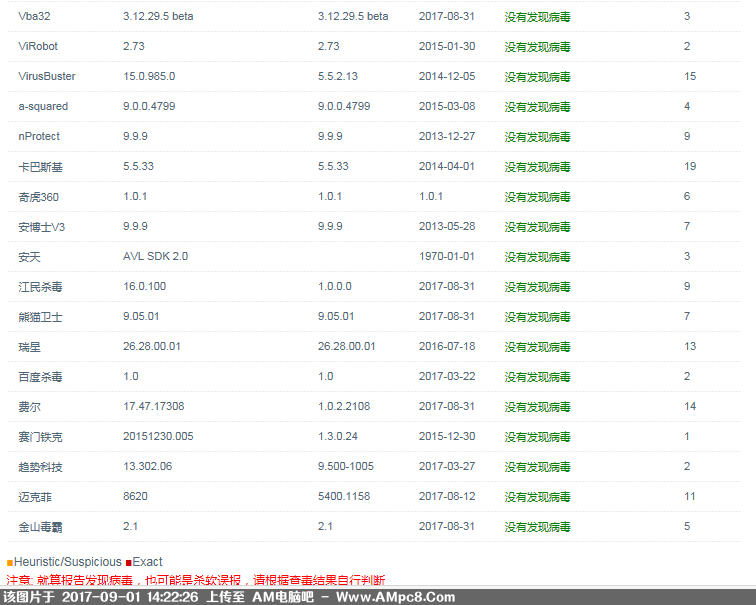The width and height of the screenshot is (756, 605).
Task: Select engine version 1.0.2.2108 of 费尔
Action: click(344, 406)
